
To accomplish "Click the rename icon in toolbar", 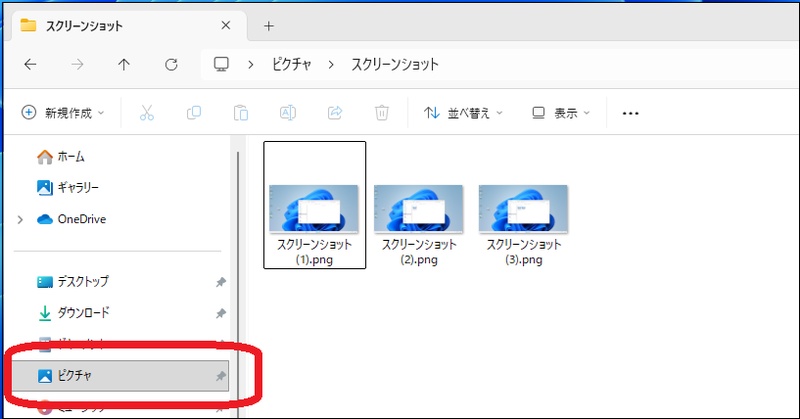I will [x=288, y=113].
